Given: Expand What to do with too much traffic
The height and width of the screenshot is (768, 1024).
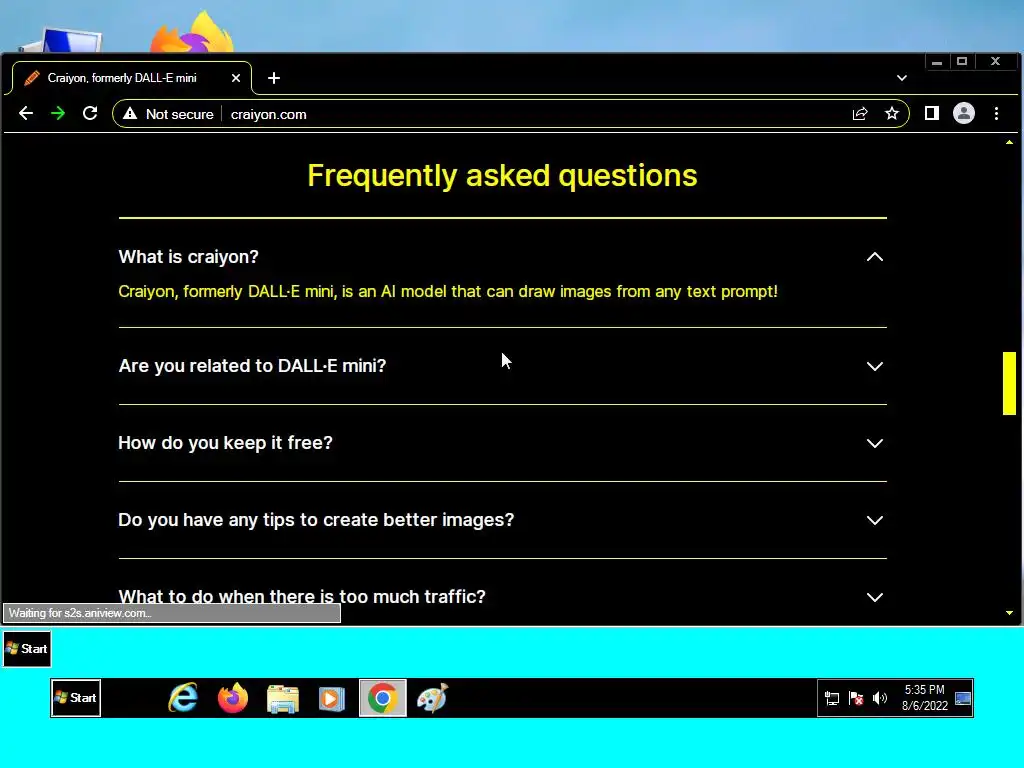Looking at the screenshot, I should (874, 598).
